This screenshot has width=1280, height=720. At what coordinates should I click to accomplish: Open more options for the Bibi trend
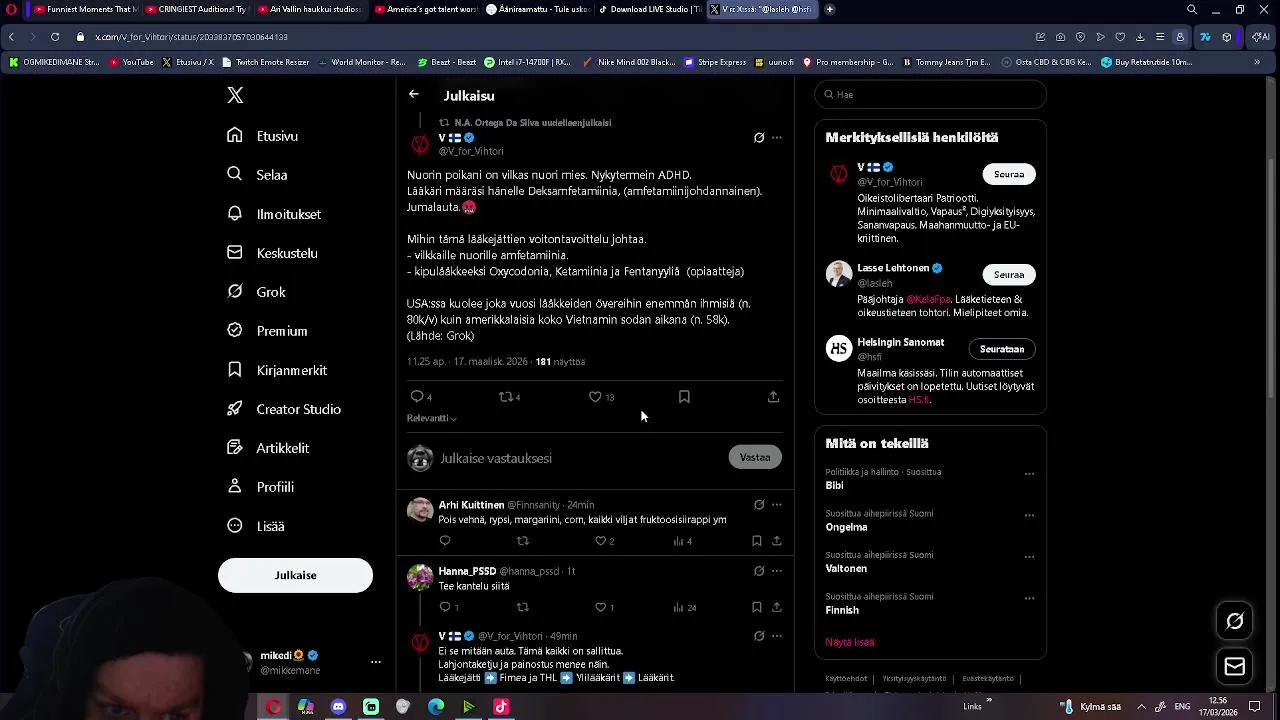coord(1029,474)
